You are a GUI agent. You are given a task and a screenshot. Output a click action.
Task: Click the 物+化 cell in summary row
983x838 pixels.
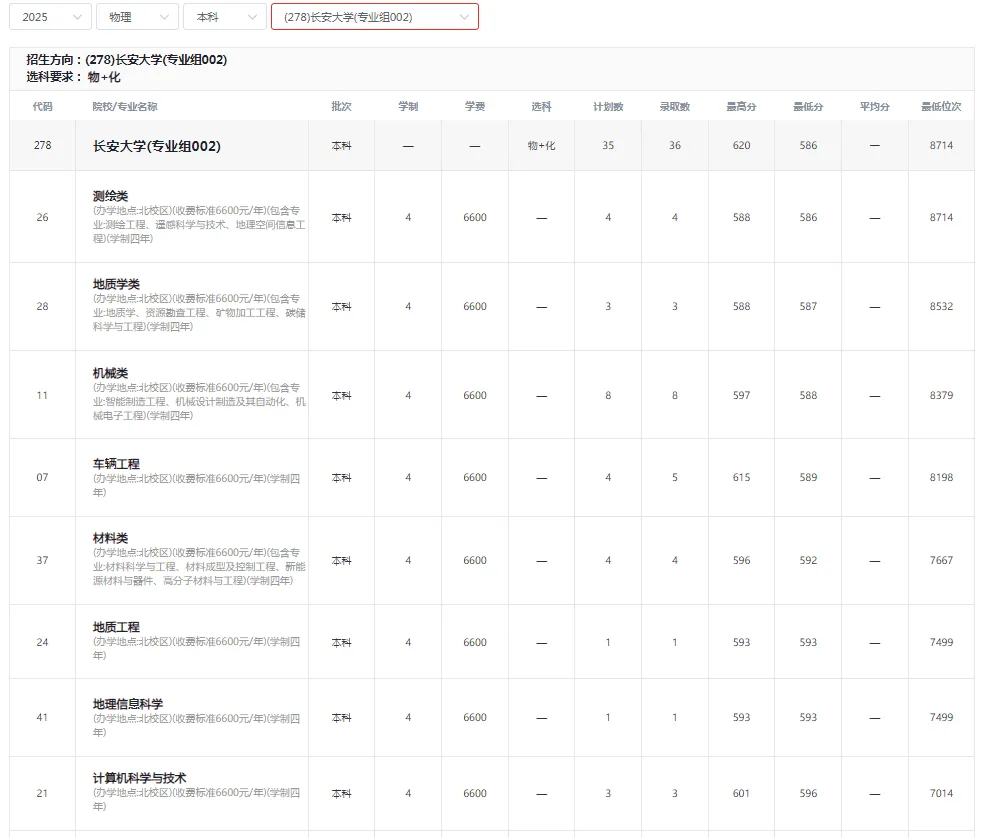tap(542, 145)
